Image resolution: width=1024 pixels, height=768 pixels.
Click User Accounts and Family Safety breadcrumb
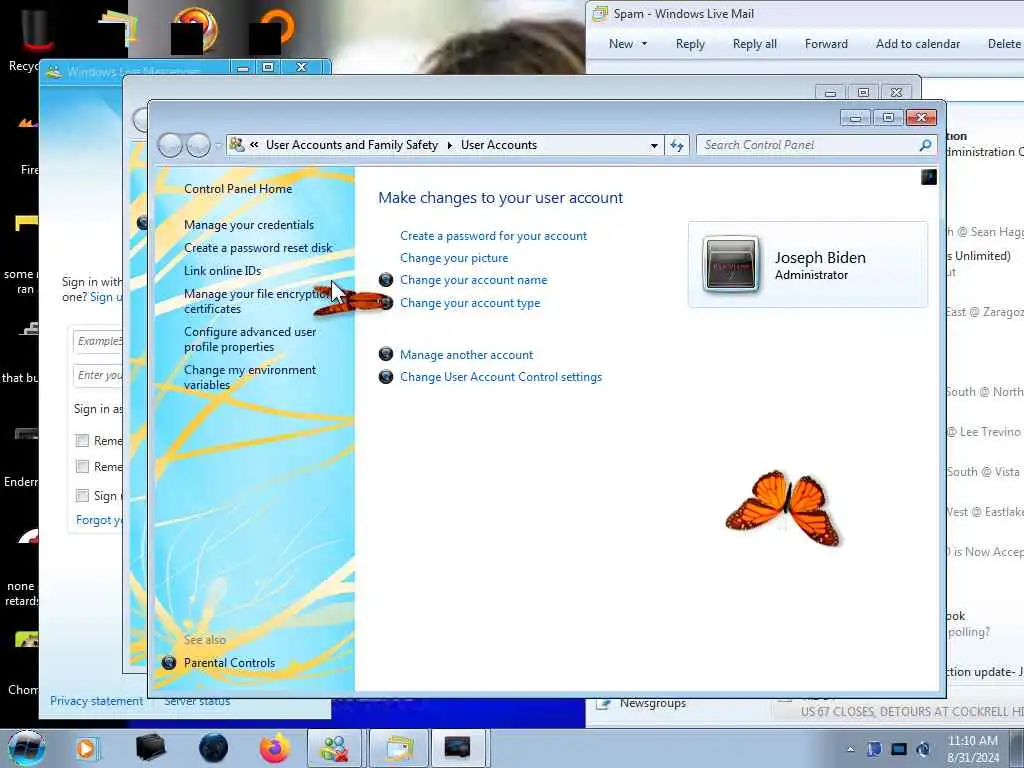coord(351,145)
